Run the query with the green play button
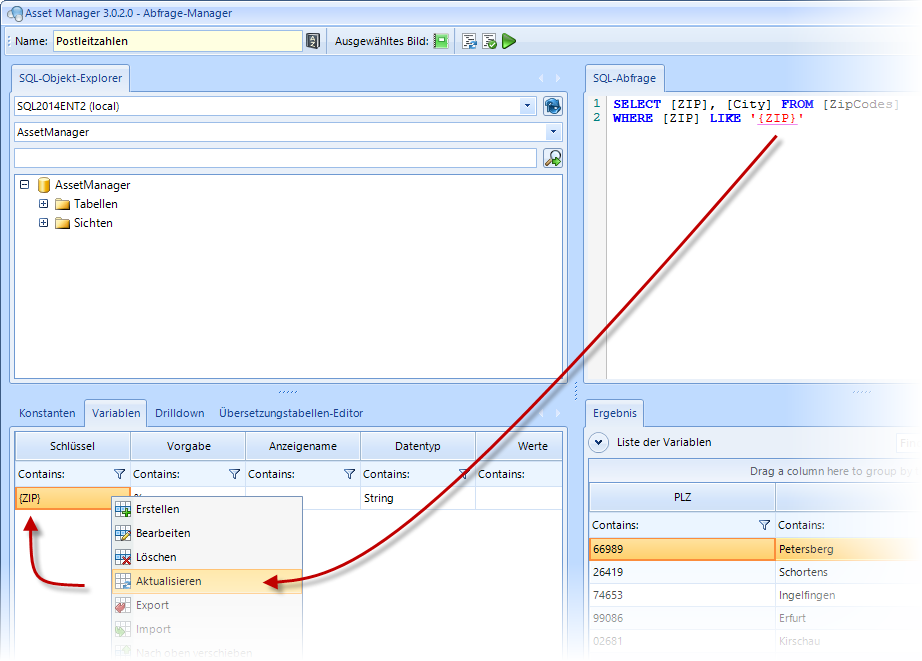 pyautogui.click(x=509, y=41)
